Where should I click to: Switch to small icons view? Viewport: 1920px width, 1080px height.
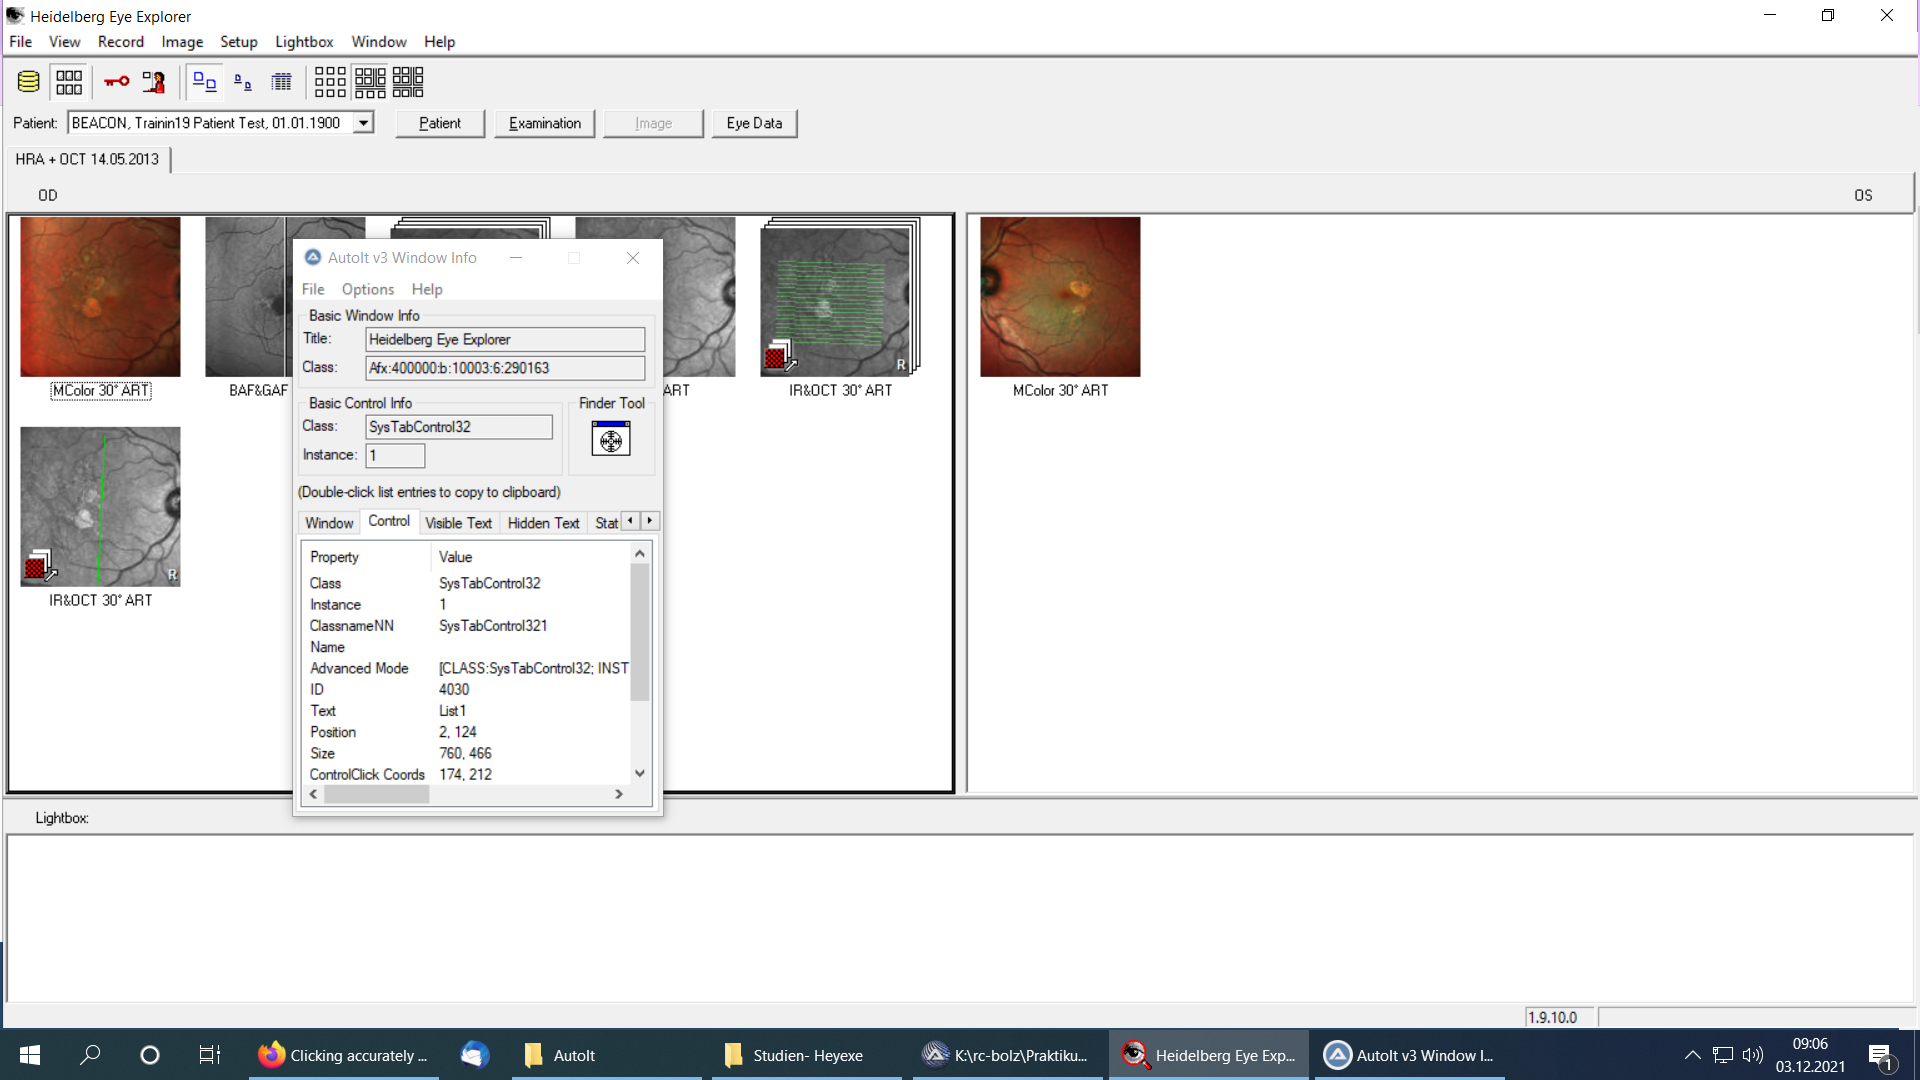click(x=243, y=82)
